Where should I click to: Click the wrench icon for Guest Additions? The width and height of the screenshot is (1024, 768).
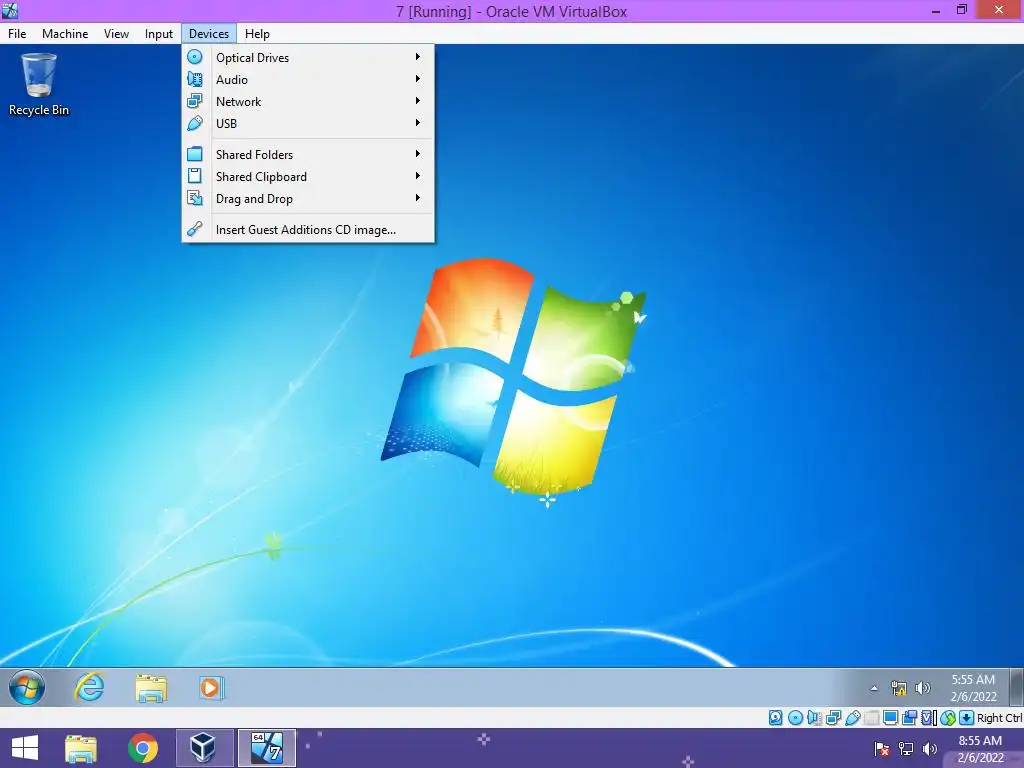click(195, 229)
